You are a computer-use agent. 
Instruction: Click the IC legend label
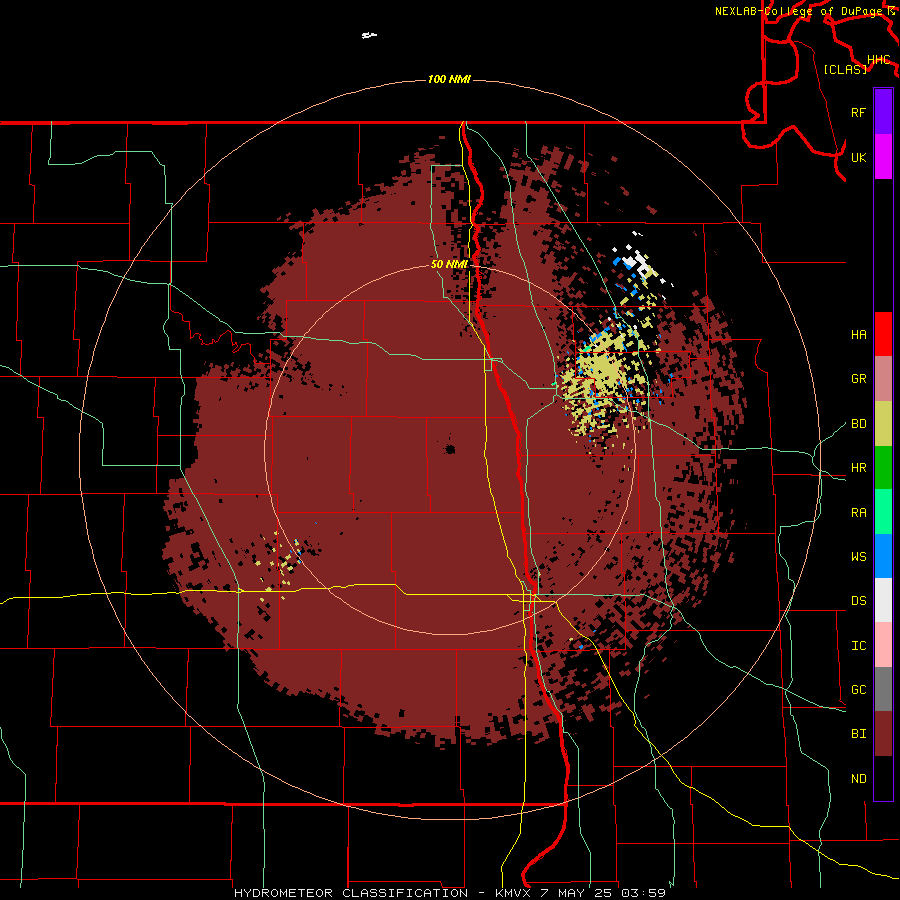tap(859, 646)
